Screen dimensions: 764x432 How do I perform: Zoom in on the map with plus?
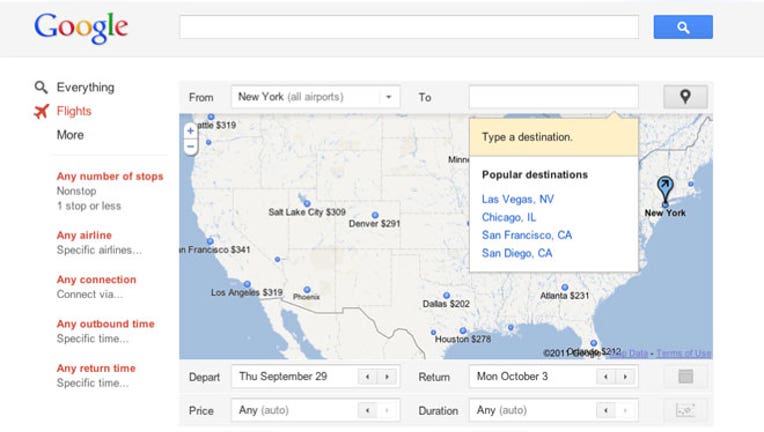[191, 131]
